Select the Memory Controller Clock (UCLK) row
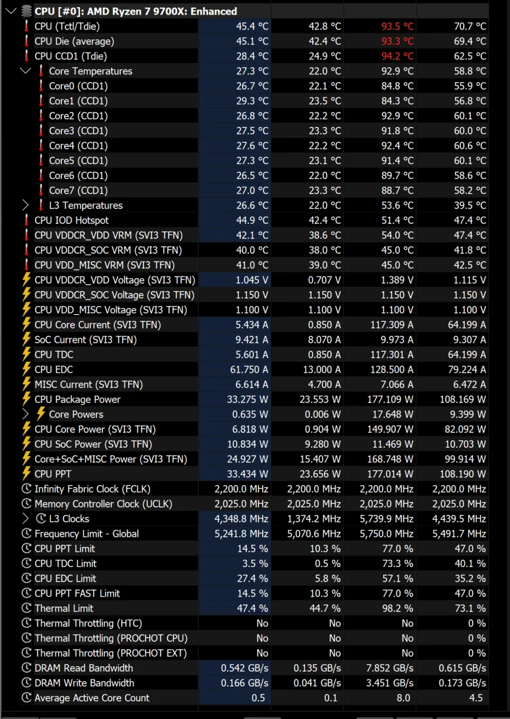 click(x=255, y=504)
